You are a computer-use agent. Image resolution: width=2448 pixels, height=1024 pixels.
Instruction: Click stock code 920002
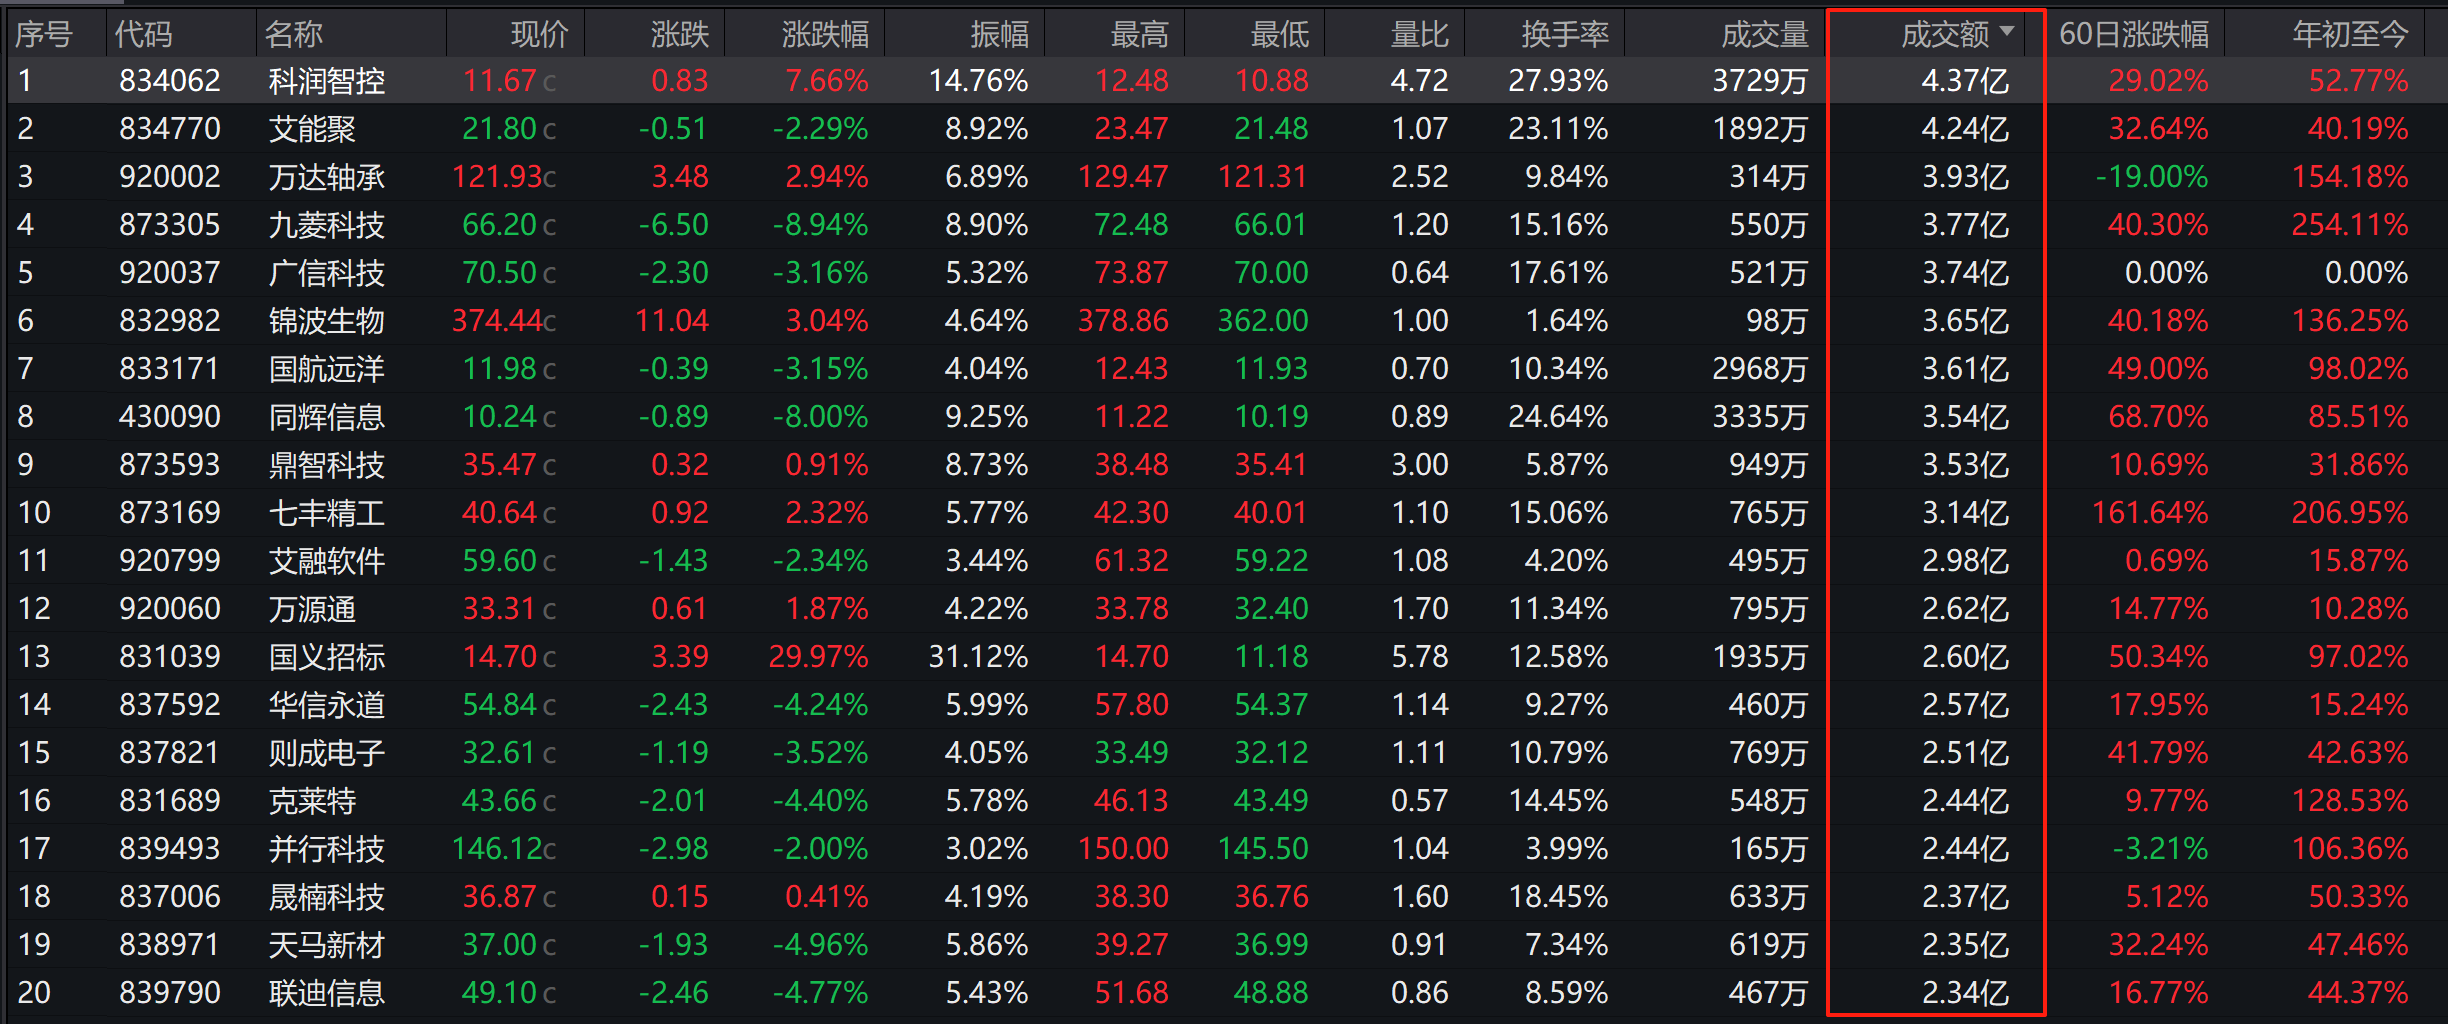[x=169, y=176]
